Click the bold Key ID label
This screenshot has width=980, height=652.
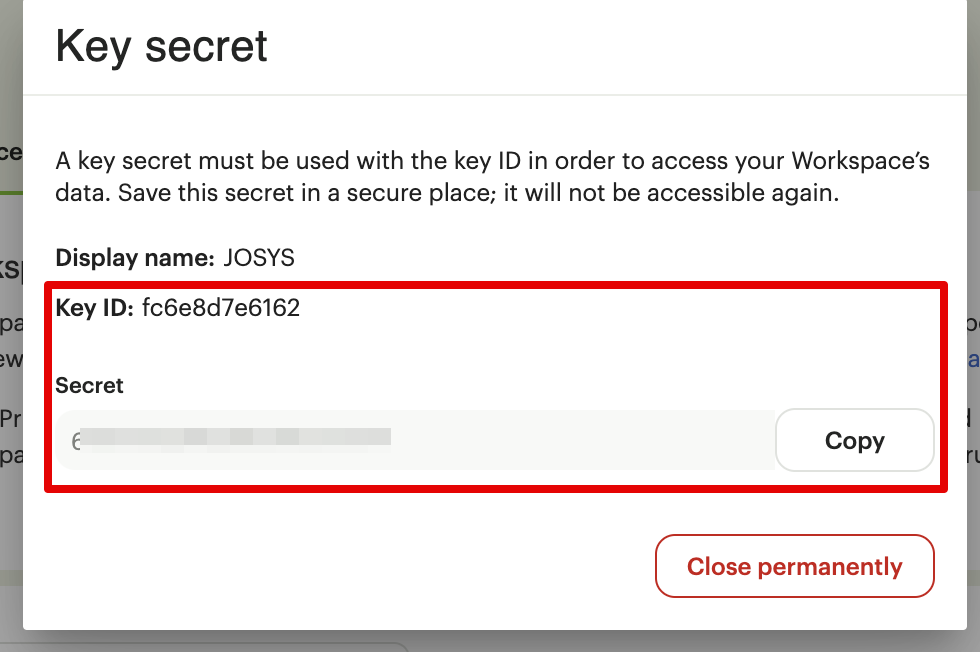[94, 308]
